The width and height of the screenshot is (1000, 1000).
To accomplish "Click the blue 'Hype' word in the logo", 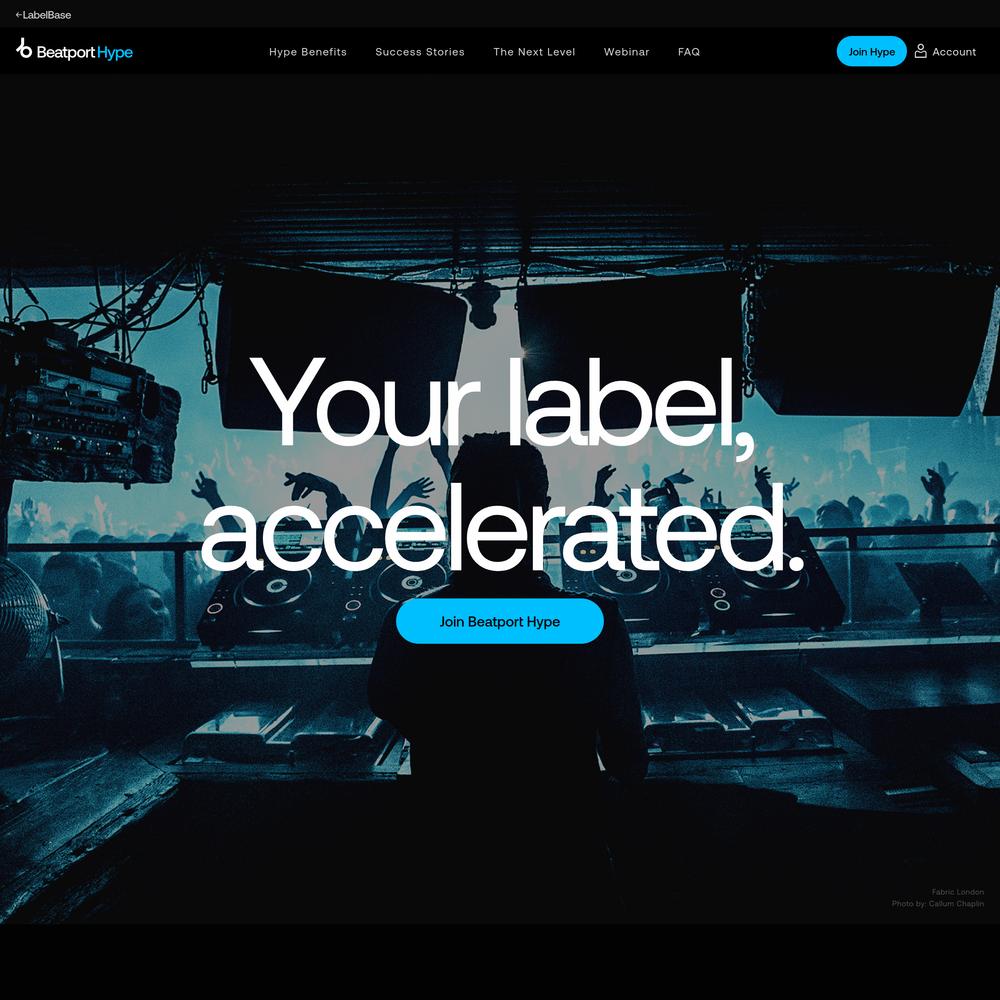I will (x=115, y=53).
